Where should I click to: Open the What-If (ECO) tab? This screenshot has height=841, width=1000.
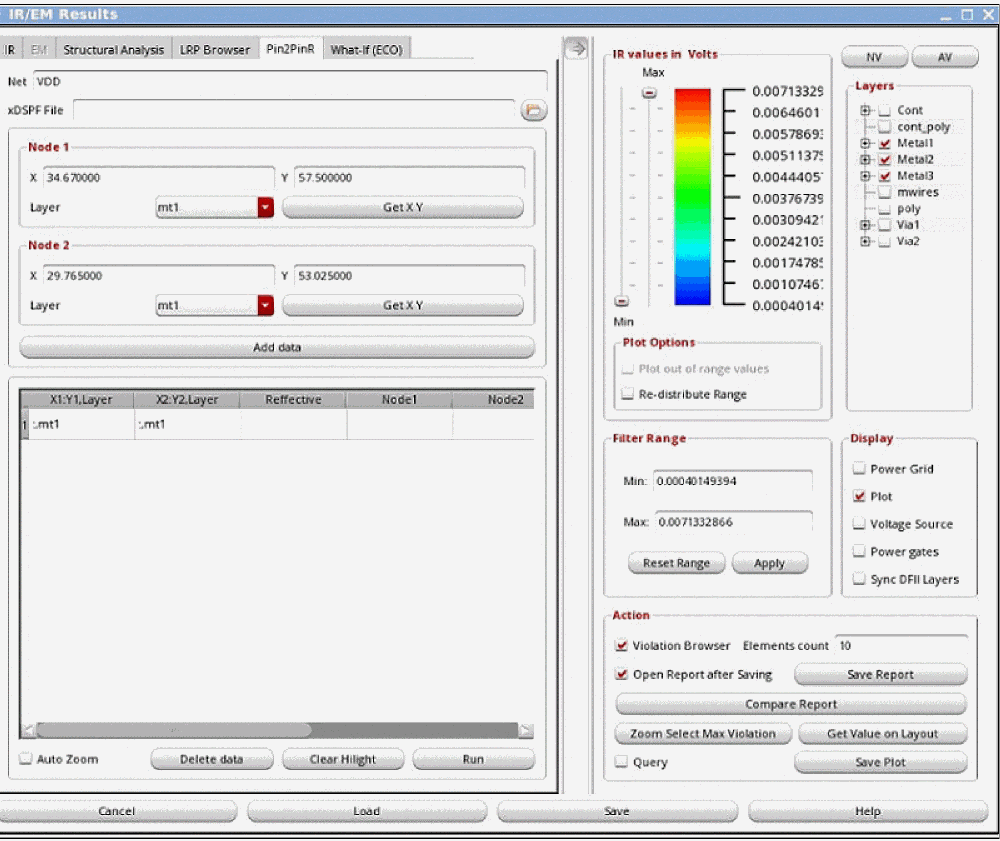coord(366,49)
